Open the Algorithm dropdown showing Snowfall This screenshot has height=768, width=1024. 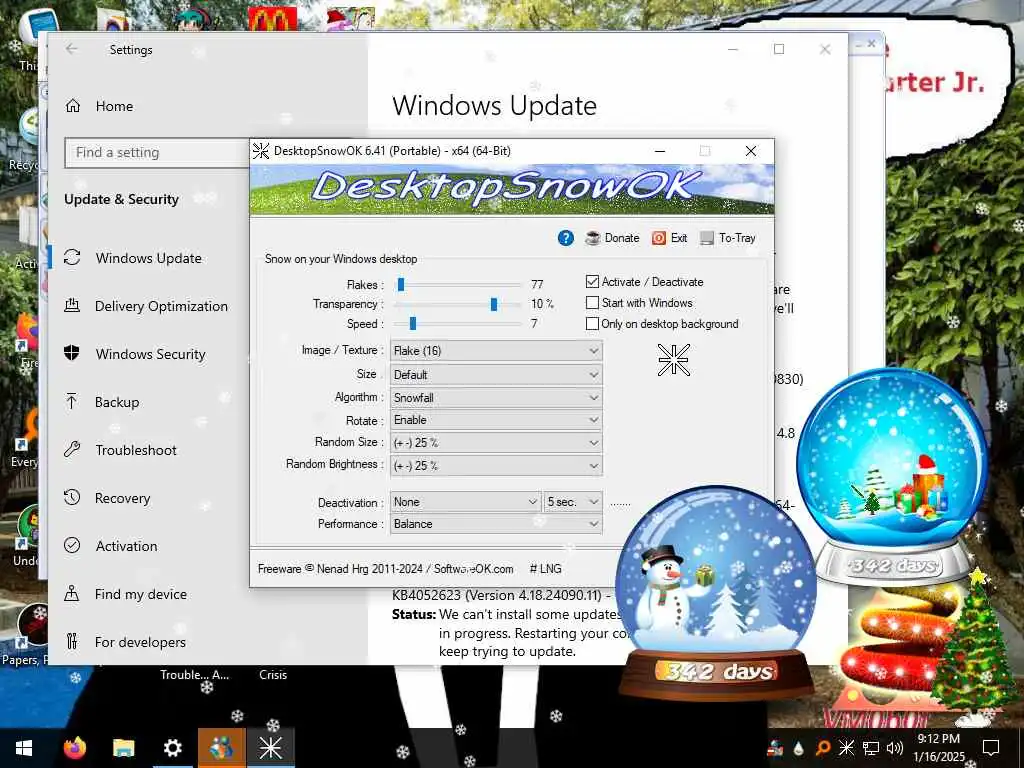point(496,397)
